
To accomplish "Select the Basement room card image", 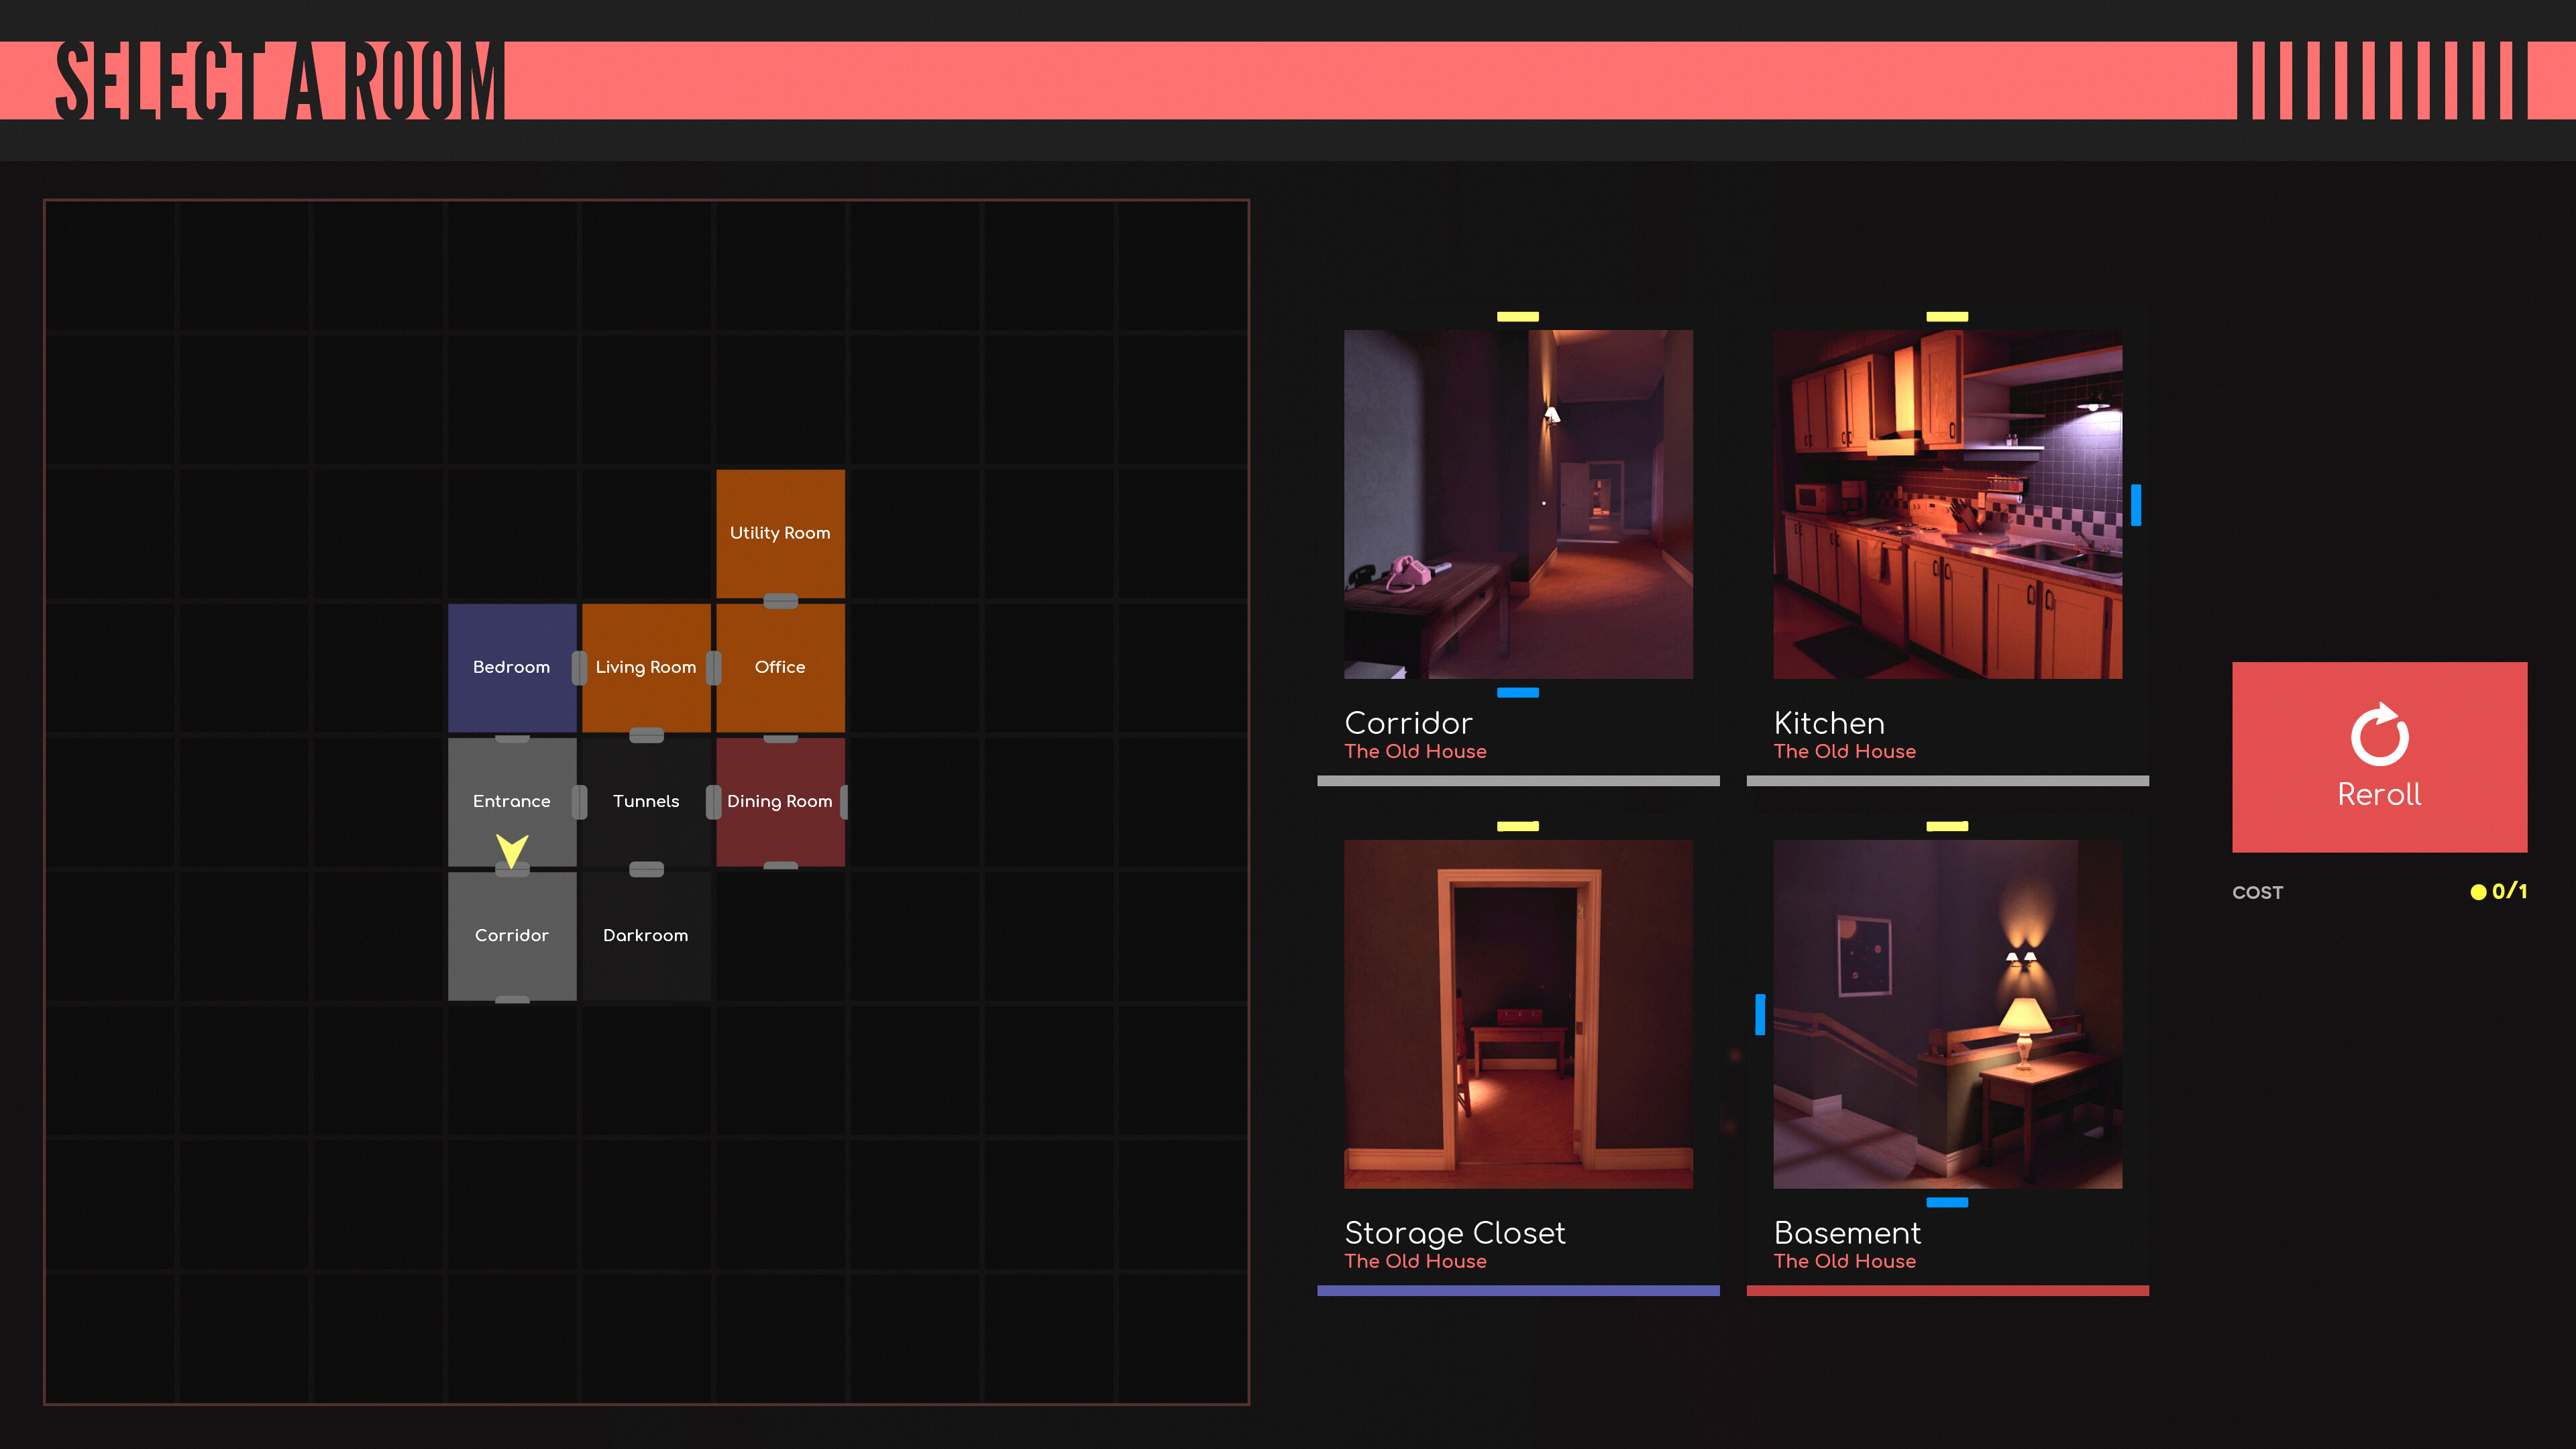I will coord(1947,1014).
